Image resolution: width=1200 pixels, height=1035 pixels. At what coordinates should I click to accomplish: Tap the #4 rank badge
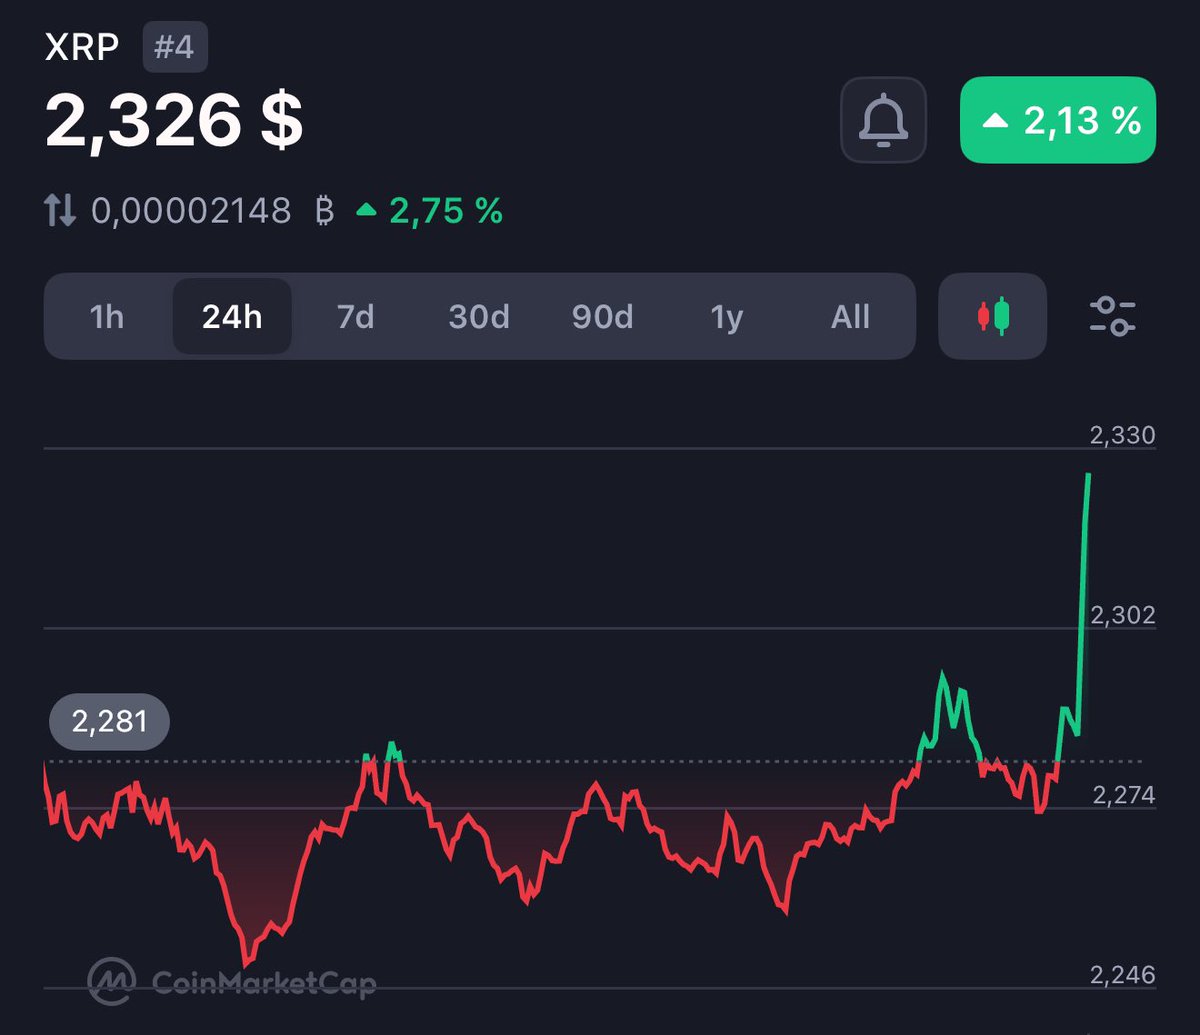[175, 48]
